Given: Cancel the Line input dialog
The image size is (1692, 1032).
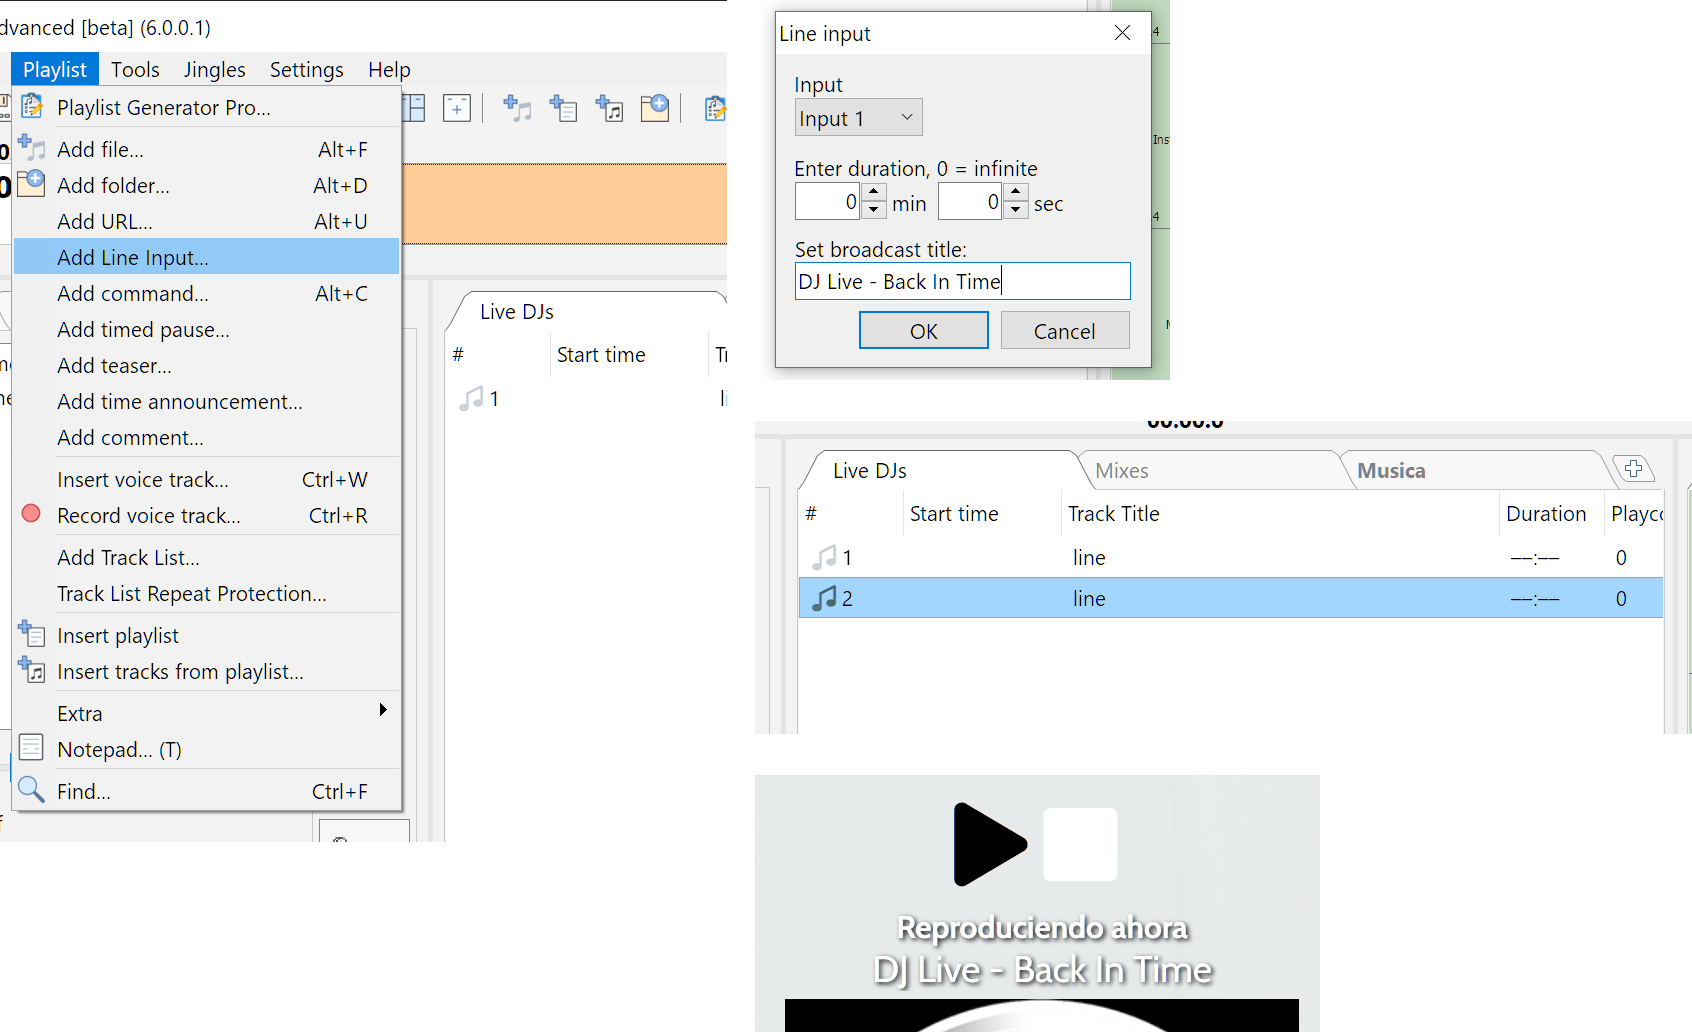Looking at the screenshot, I should pos(1064,331).
